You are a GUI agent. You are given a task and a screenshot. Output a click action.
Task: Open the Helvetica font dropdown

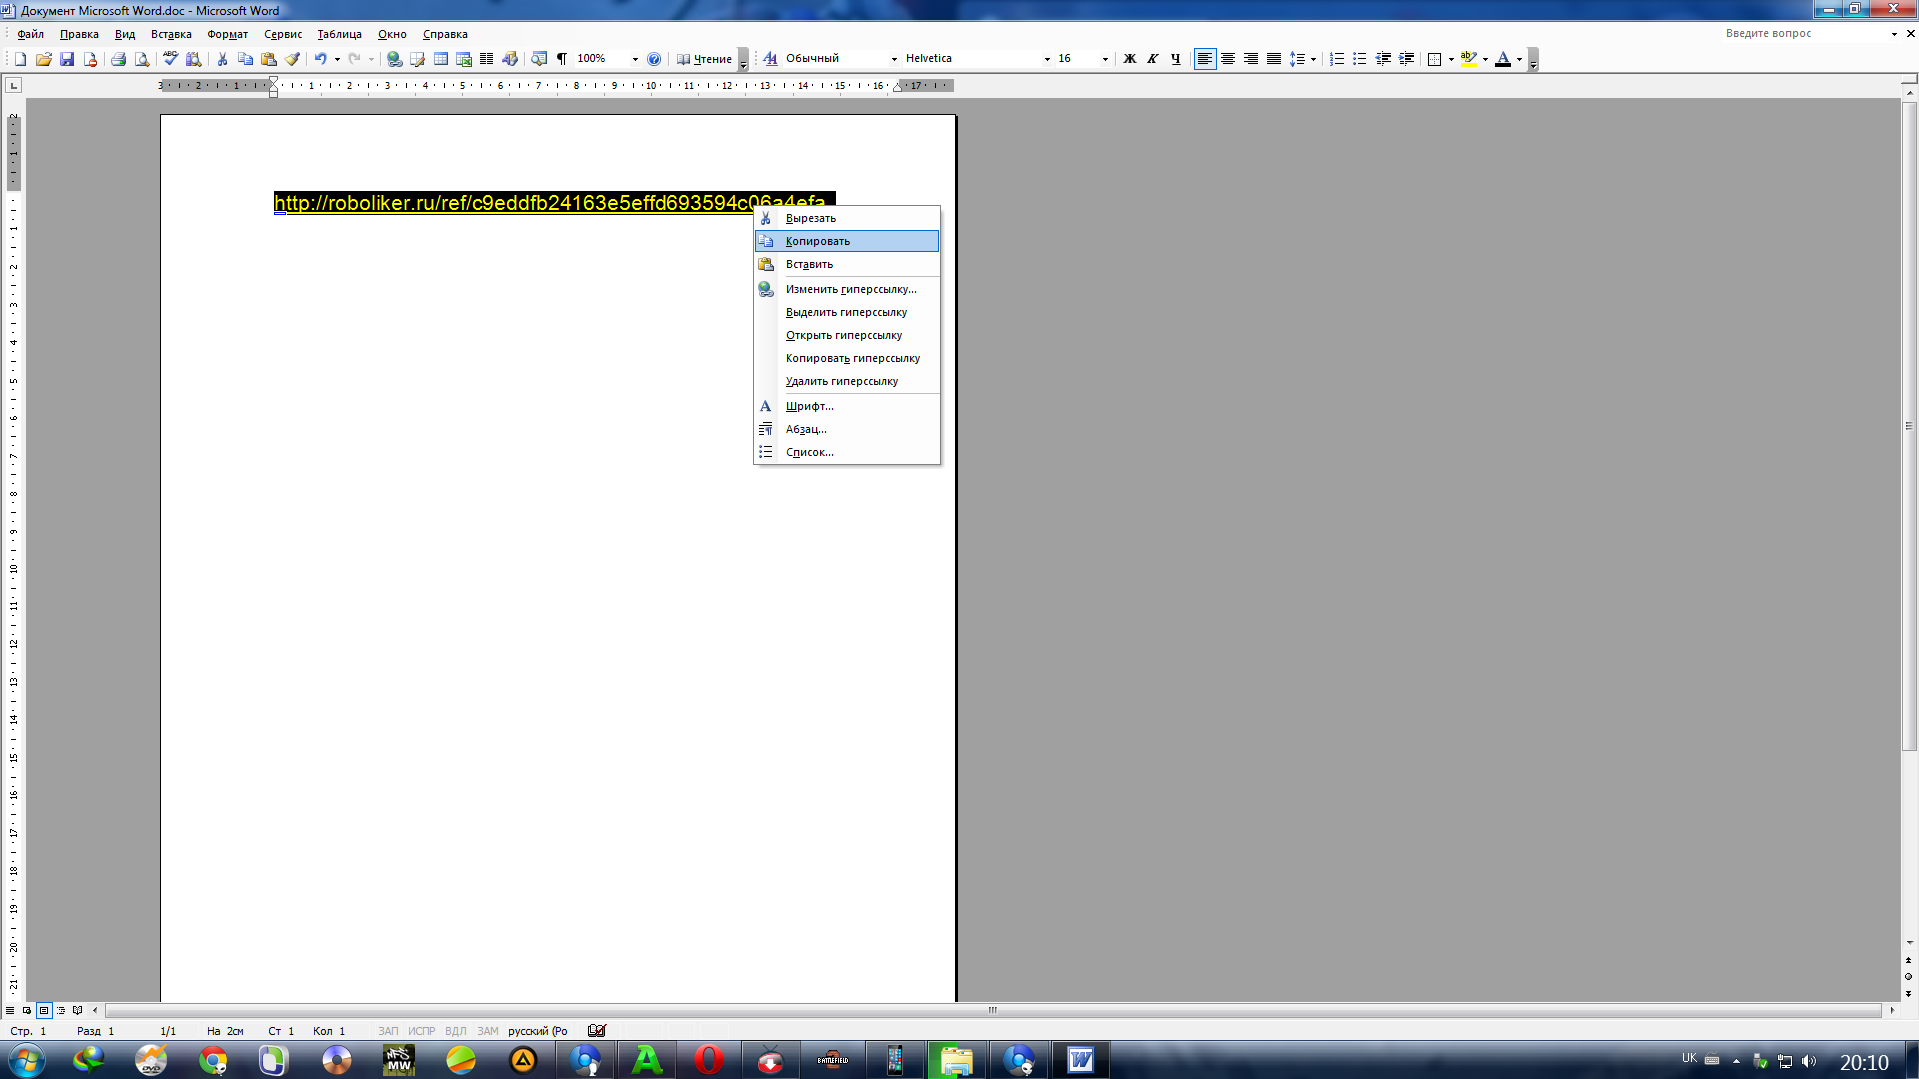click(1047, 59)
